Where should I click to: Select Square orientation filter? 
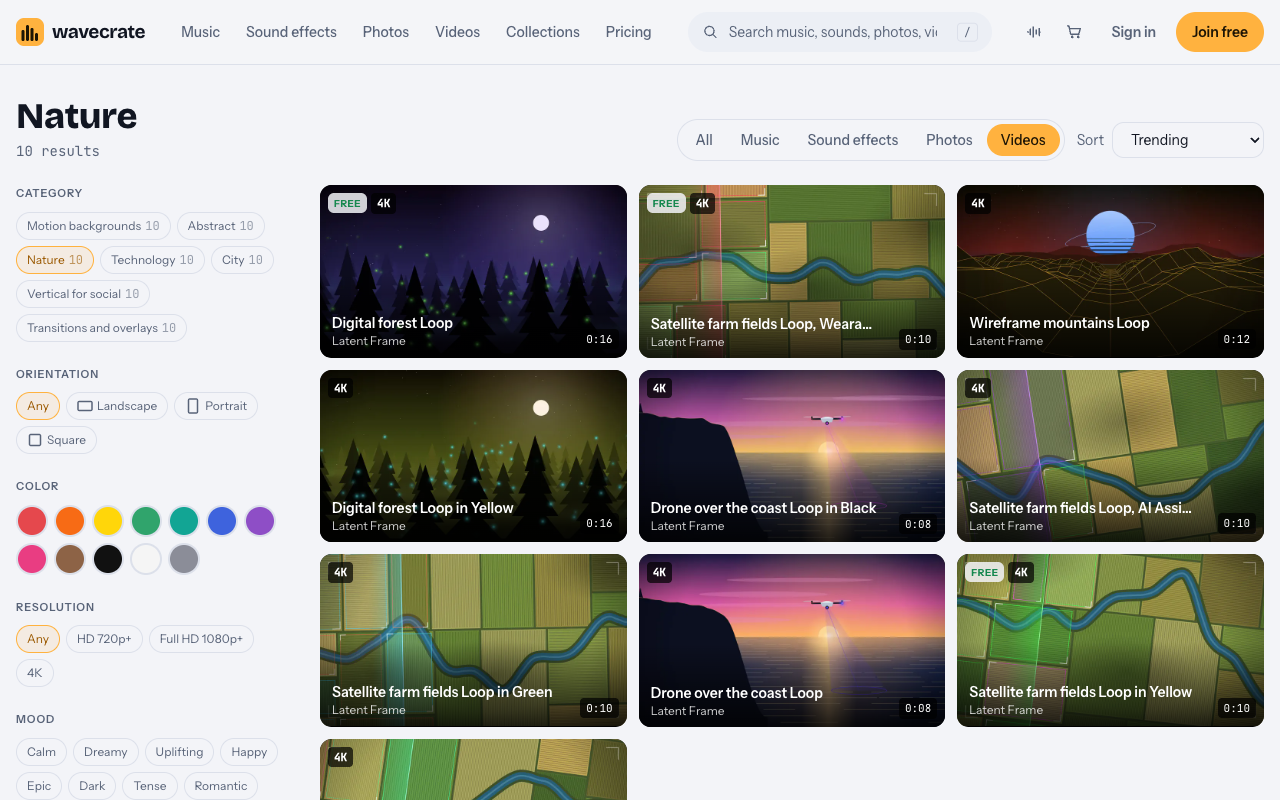(56, 440)
